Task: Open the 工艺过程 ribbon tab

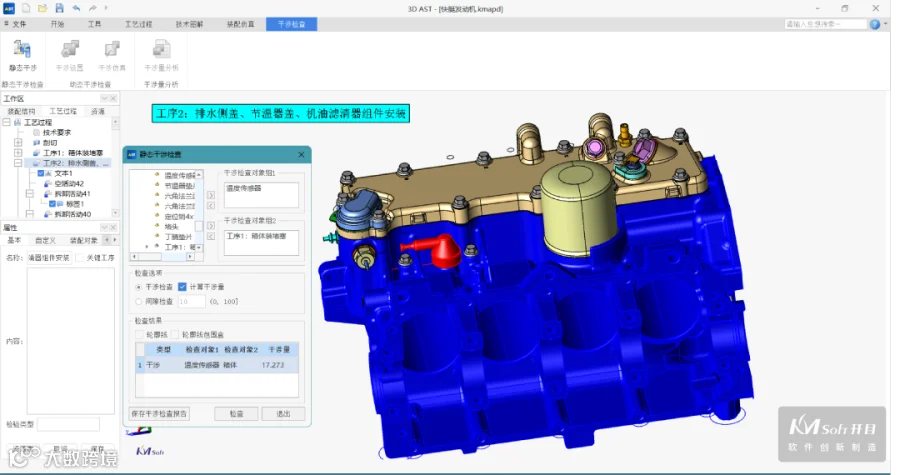Action: coord(139,24)
